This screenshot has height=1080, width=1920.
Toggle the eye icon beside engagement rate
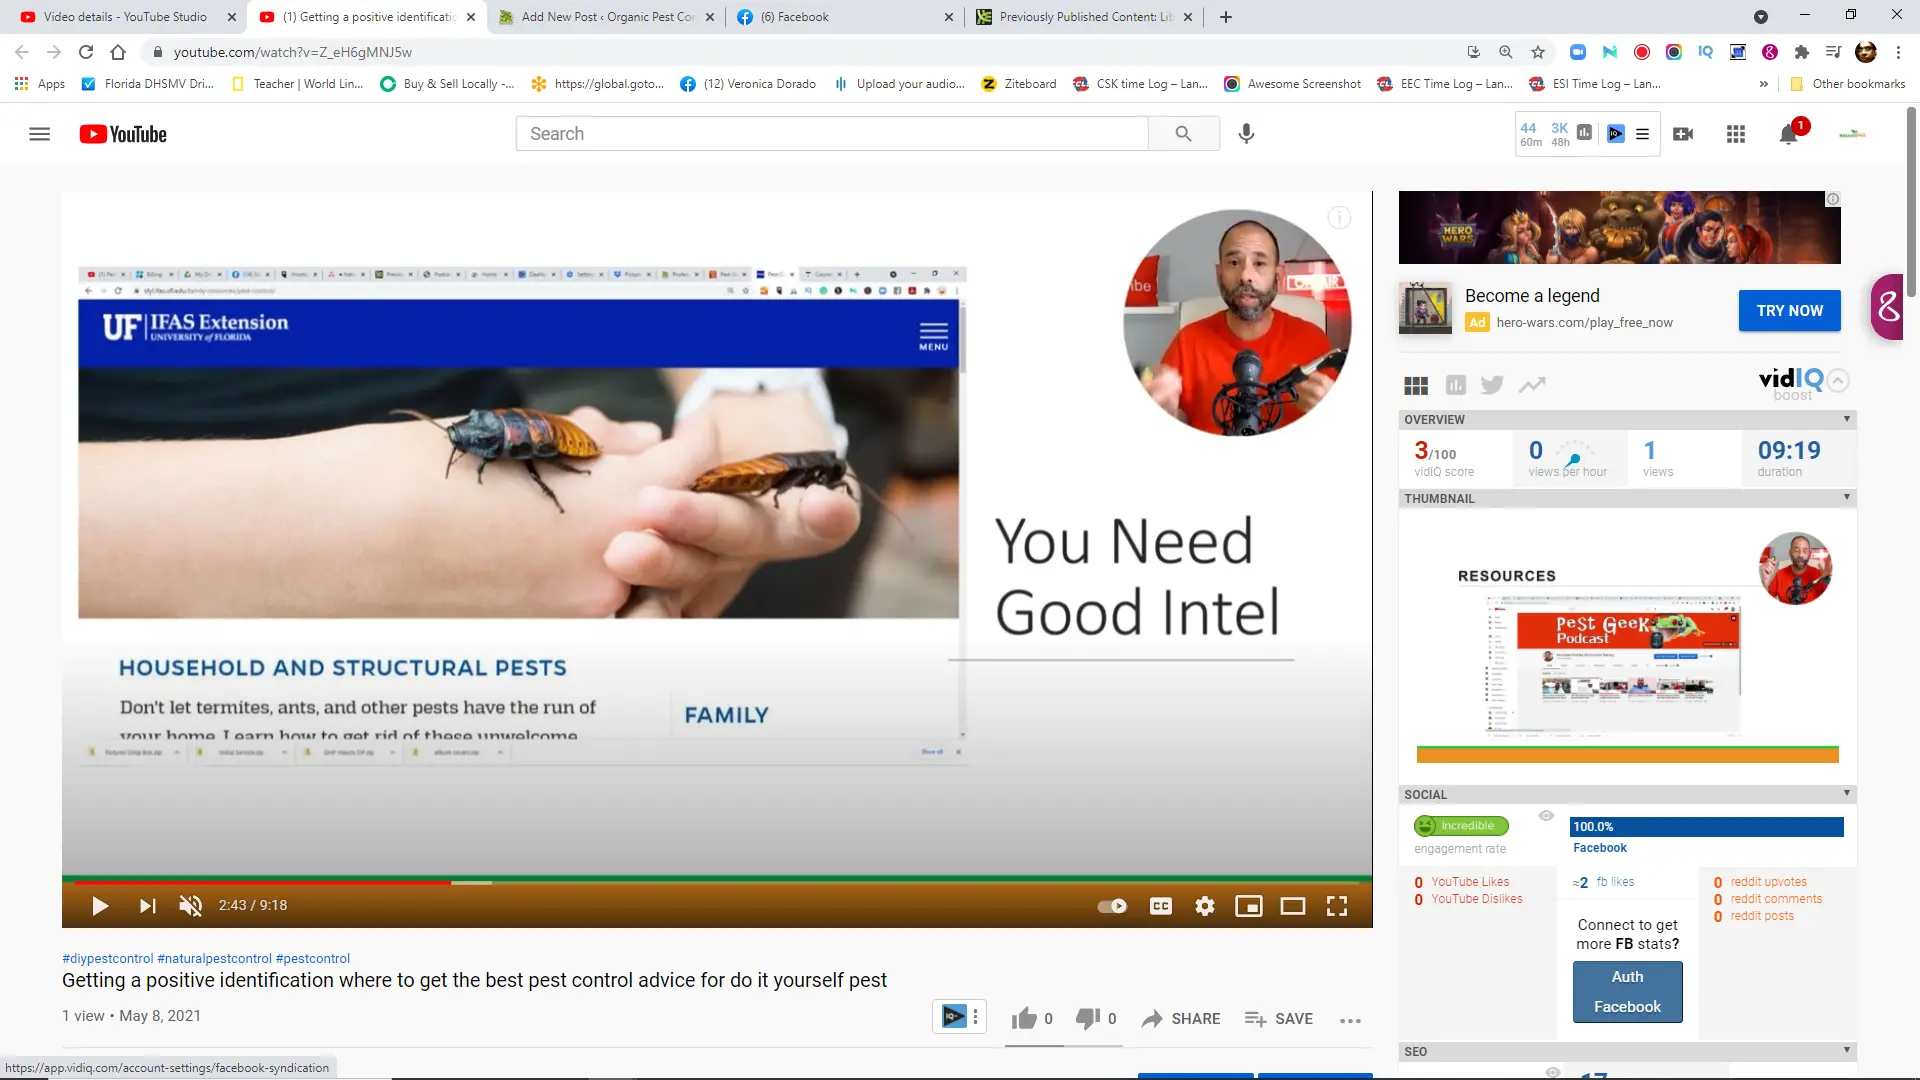(1546, 816)
